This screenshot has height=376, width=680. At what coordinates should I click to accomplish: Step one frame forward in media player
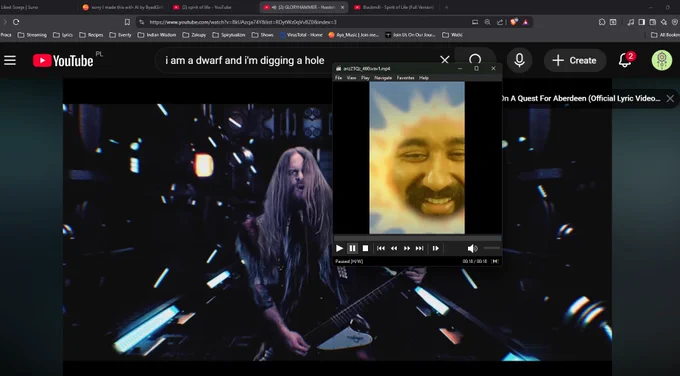pyautogui.click(x=435, y=248)
